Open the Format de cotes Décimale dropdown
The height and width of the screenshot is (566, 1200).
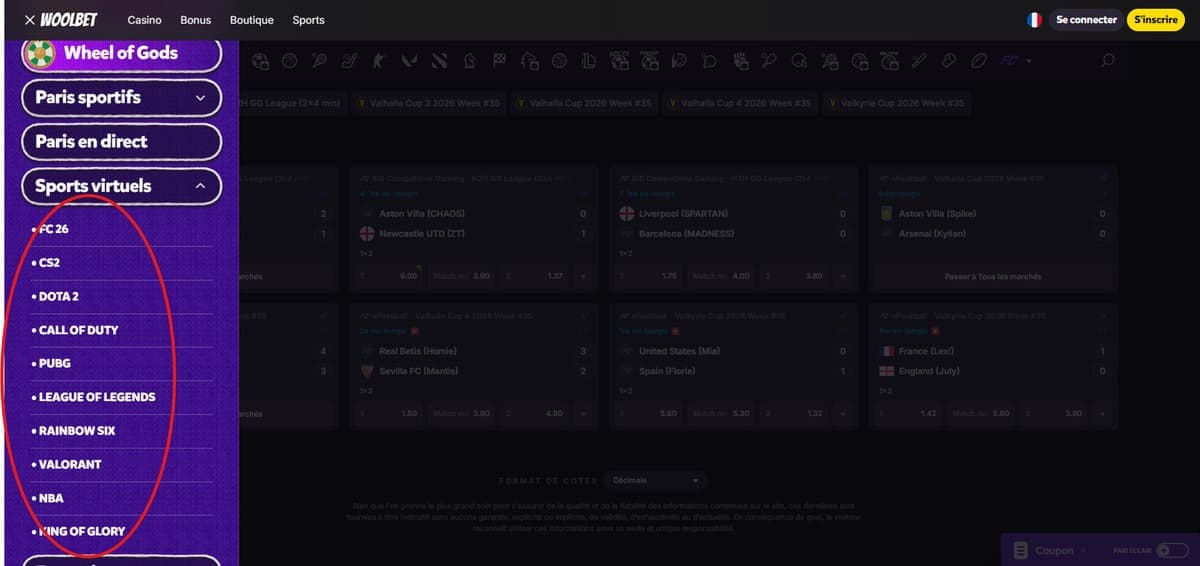656,481
